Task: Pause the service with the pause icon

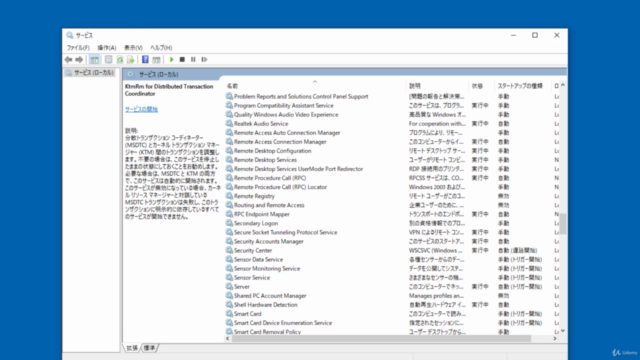Action: (193, 60)
